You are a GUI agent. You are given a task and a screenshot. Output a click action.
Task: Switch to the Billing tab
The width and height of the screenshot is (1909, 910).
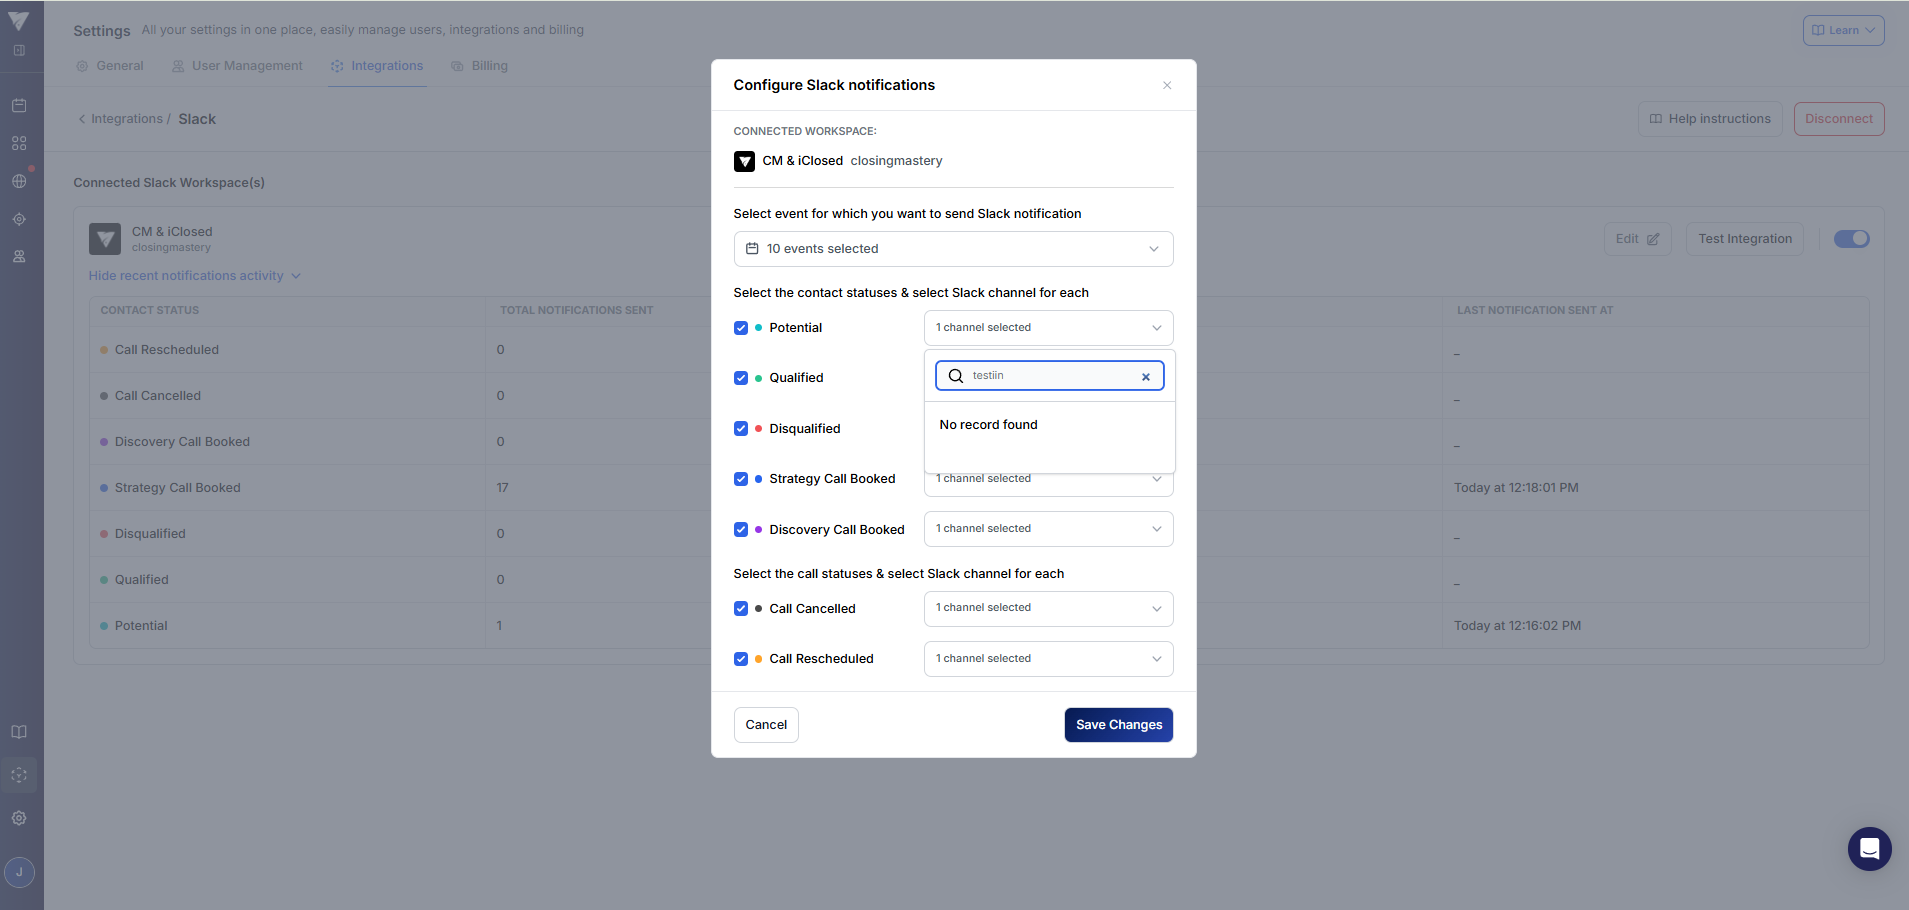coord(480,66)
